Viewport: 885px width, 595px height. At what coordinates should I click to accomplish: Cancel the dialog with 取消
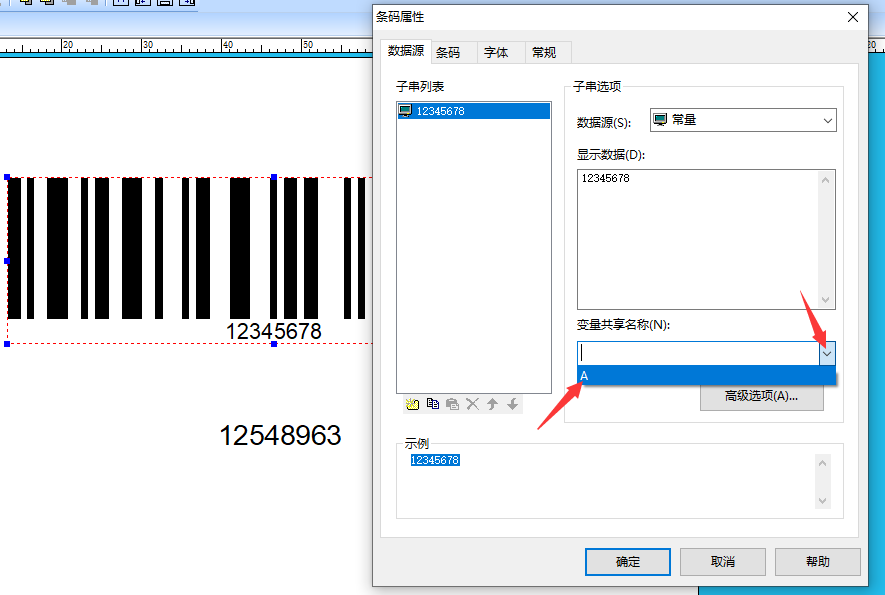point(722,562)
